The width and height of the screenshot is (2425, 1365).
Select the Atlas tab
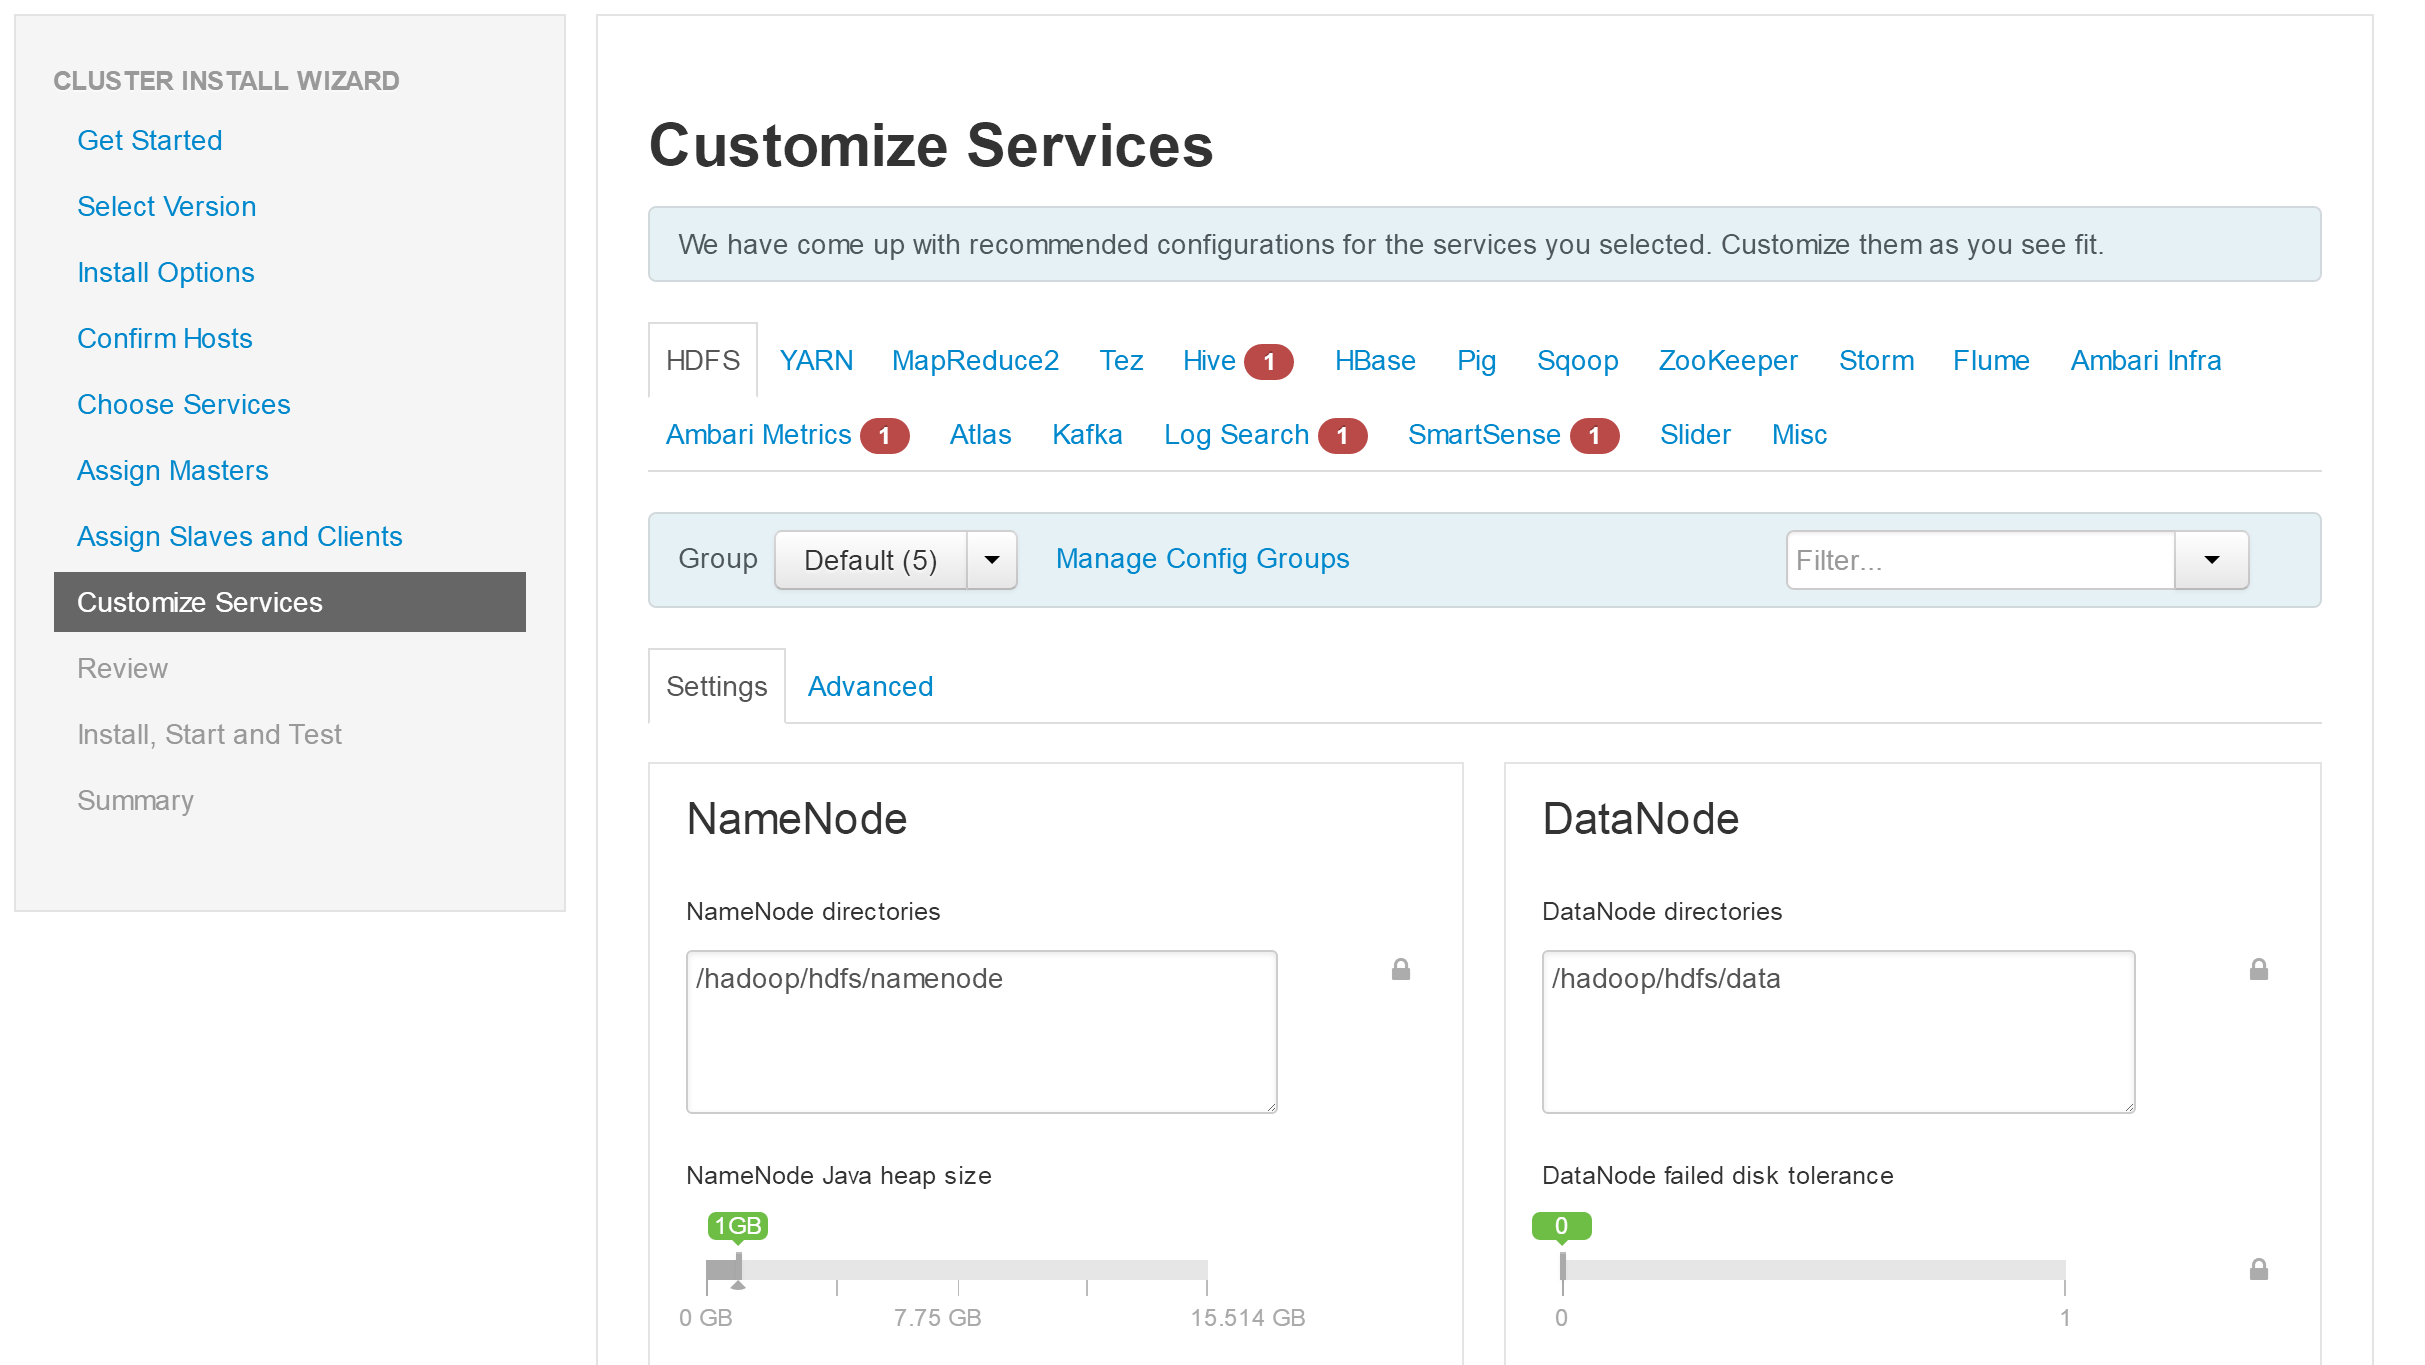[x=980, y=435]
